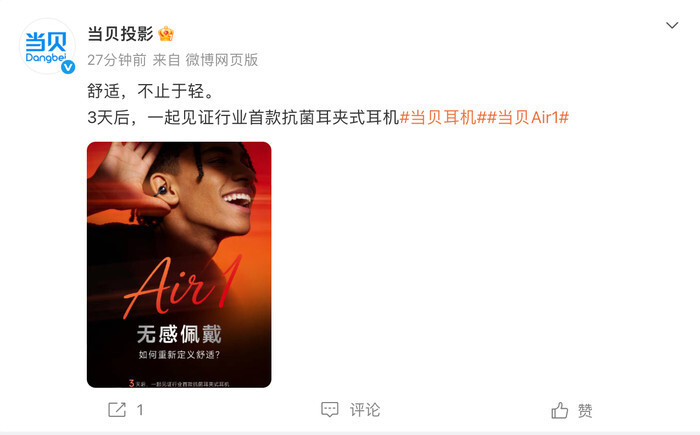This screenshot has height=435, width=700.
Task: Click the repost share icon
Action: (117, 410)
